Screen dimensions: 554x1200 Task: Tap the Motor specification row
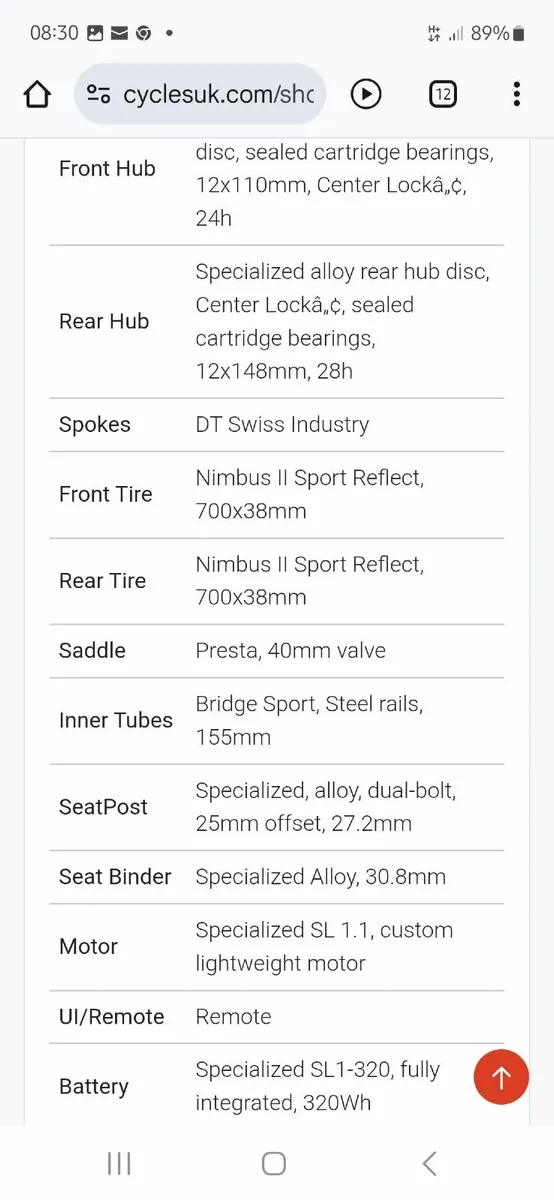(x=277, y=947)
